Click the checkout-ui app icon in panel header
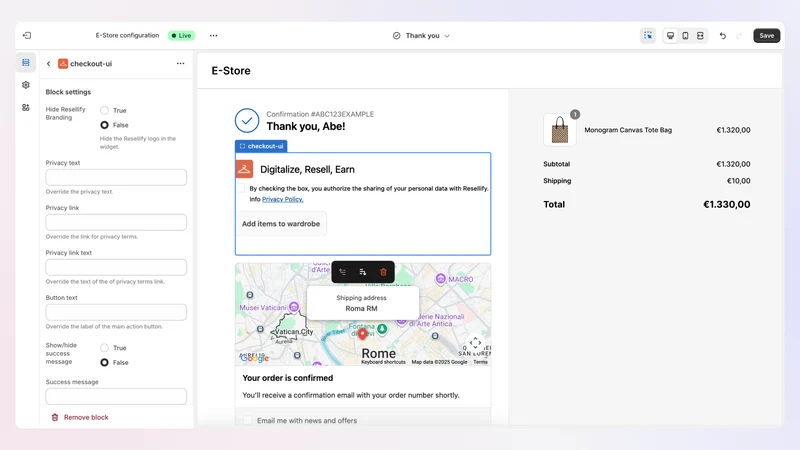 [63, 64]
